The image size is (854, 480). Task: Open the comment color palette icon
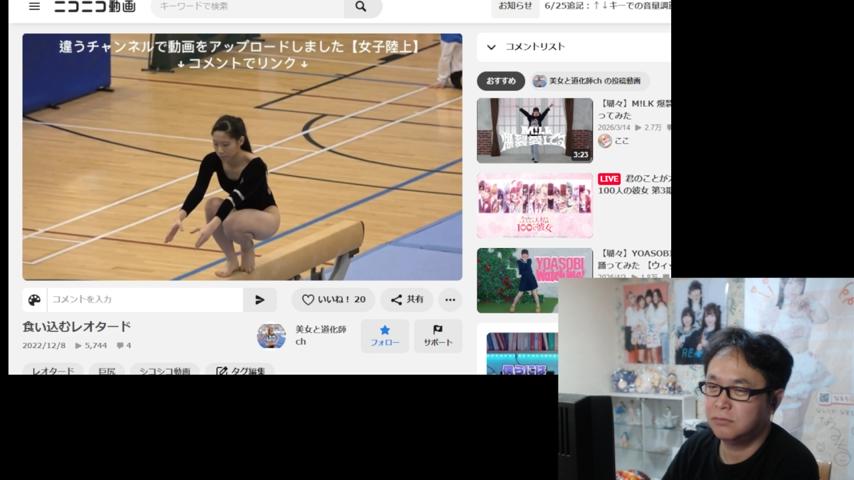click(x=34, y=300)
